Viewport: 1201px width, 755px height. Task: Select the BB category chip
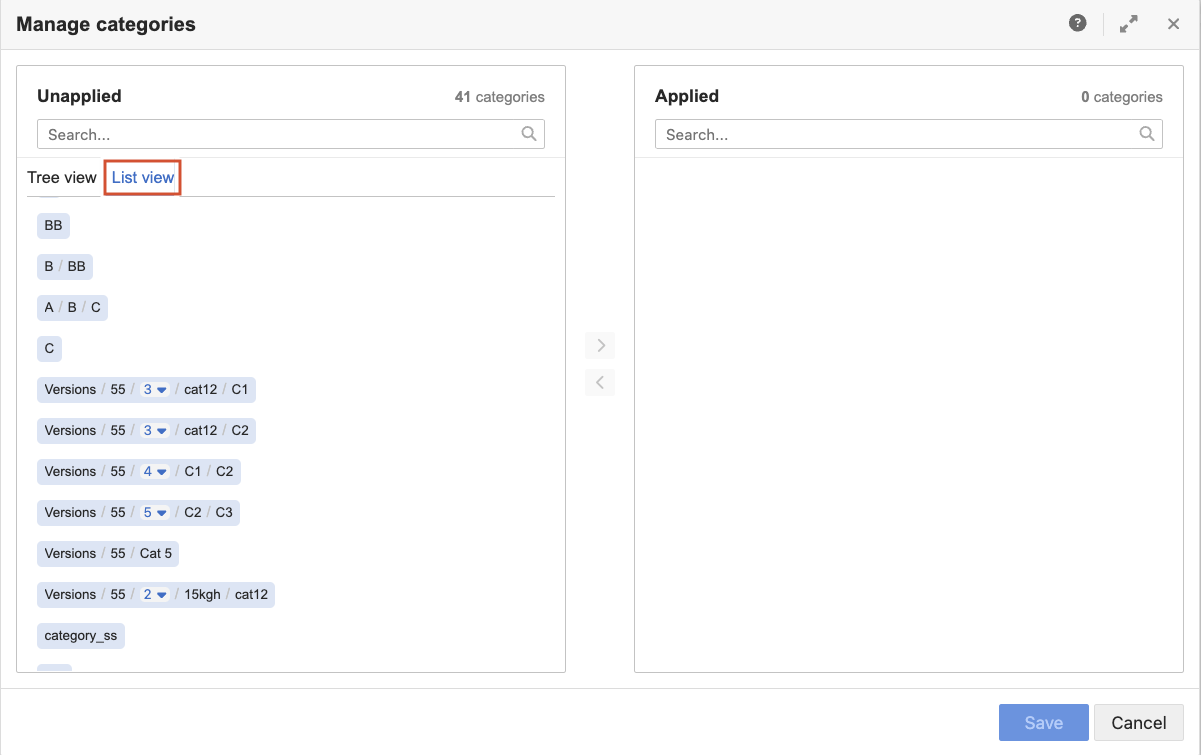pyautogui.click(x=52, y=225)
